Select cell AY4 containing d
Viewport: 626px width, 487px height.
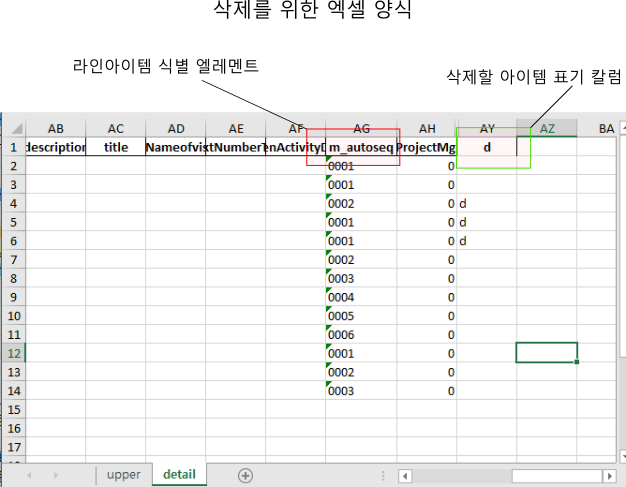click(487, 204)
